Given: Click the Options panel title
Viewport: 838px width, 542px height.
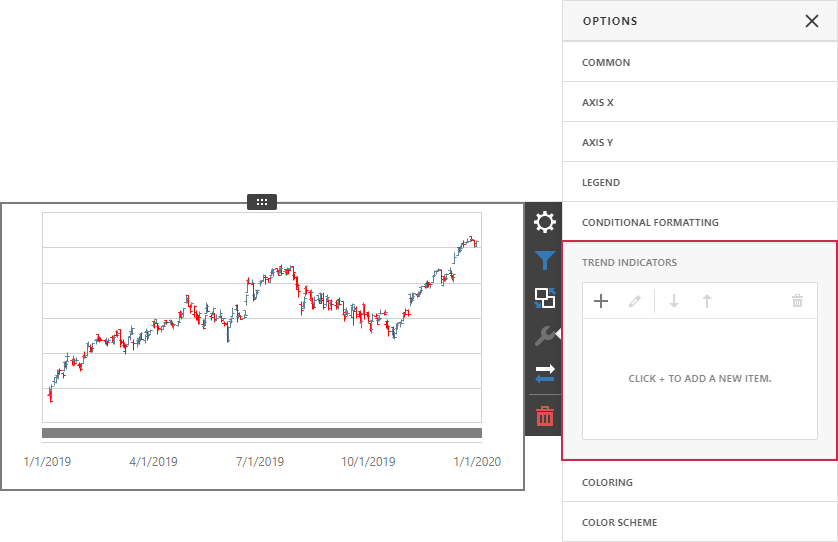Looking at the screenshot, I should [610, 21].
